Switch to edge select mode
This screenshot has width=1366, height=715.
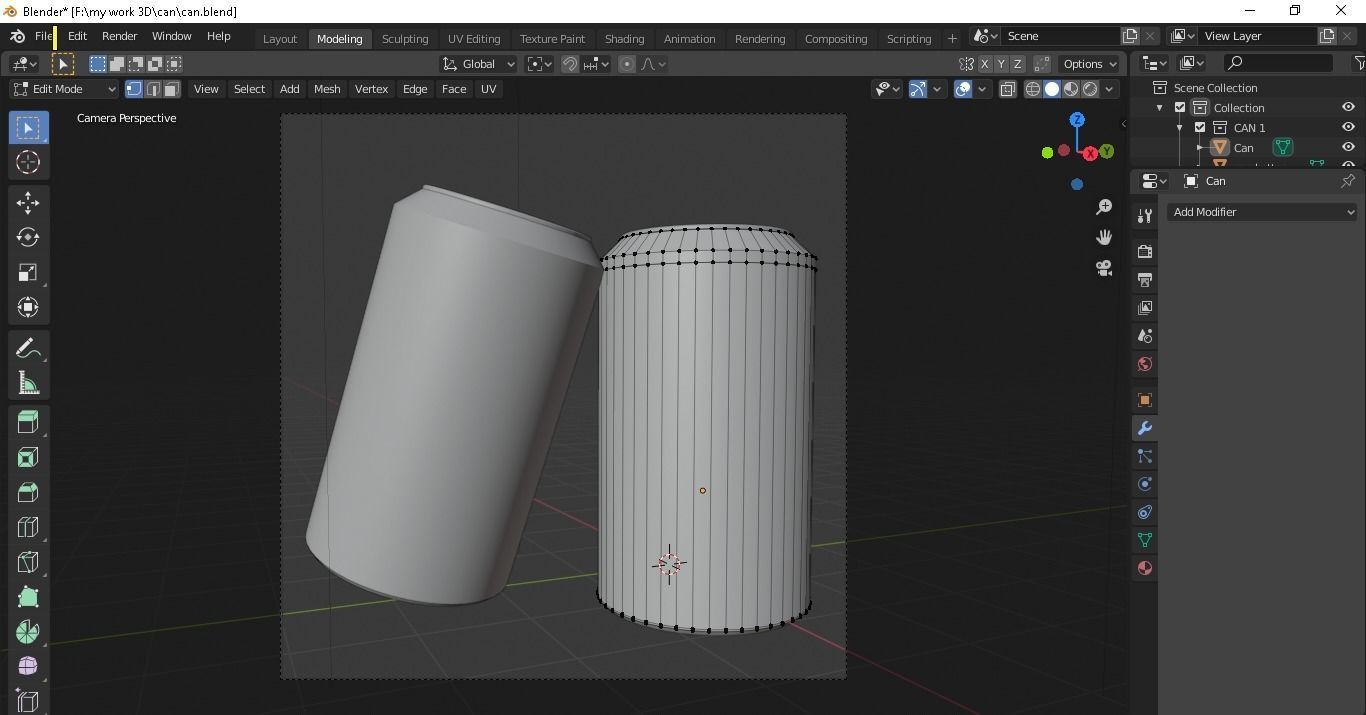[153, 89]
